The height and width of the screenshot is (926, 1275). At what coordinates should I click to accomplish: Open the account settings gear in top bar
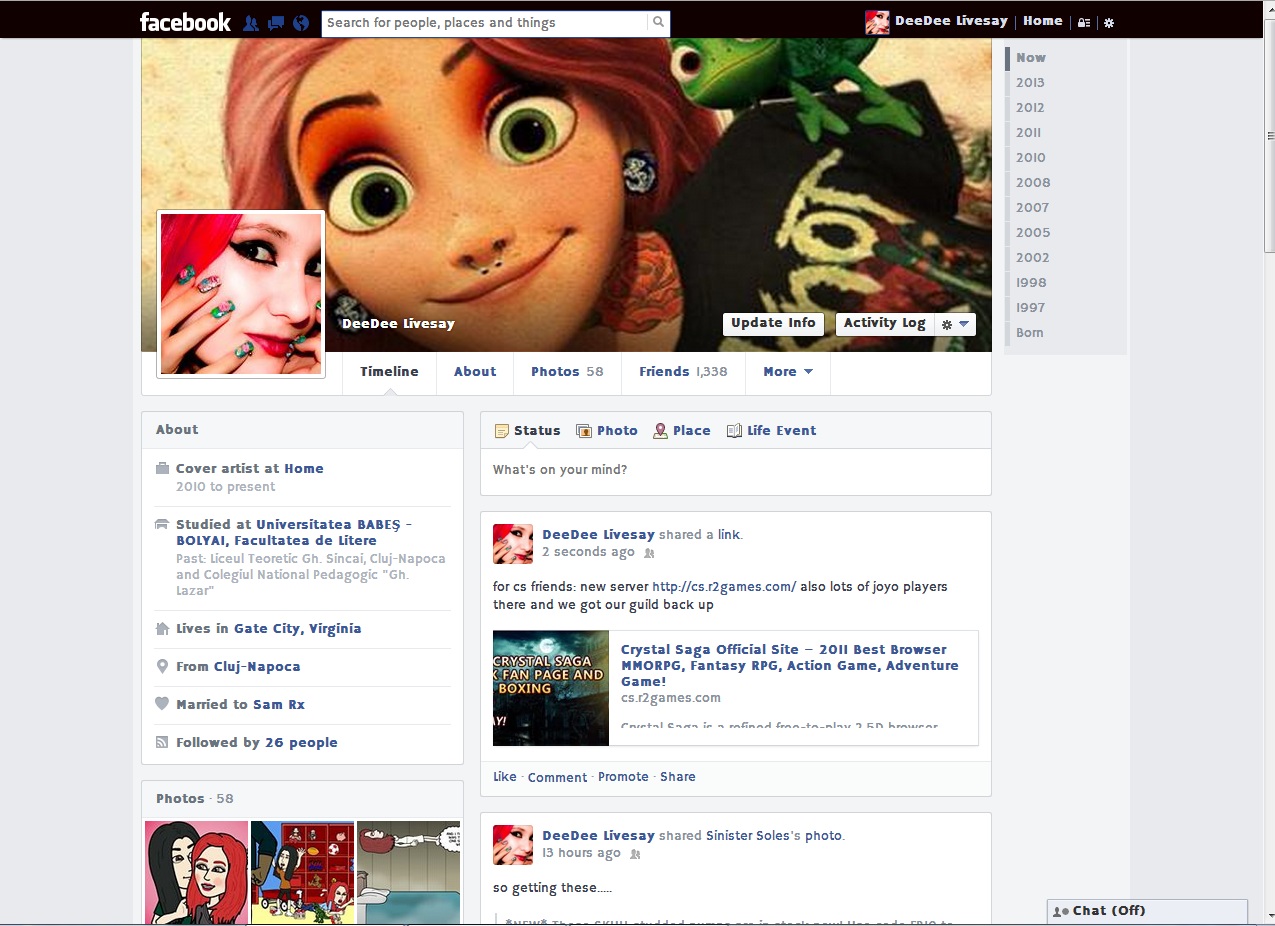pos(1109,22)
